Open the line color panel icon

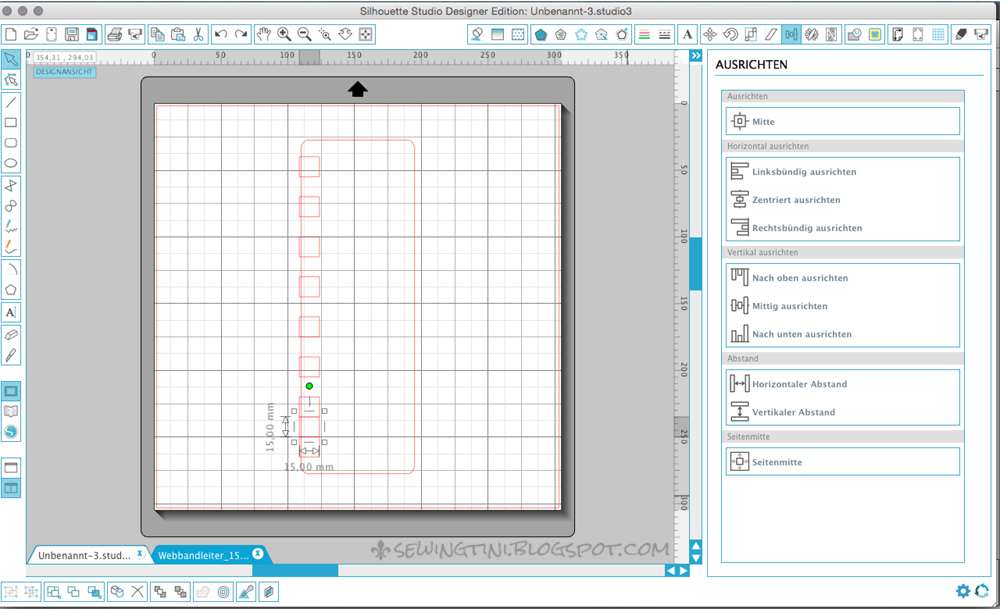pyautogui.click(x=644, y=34)
